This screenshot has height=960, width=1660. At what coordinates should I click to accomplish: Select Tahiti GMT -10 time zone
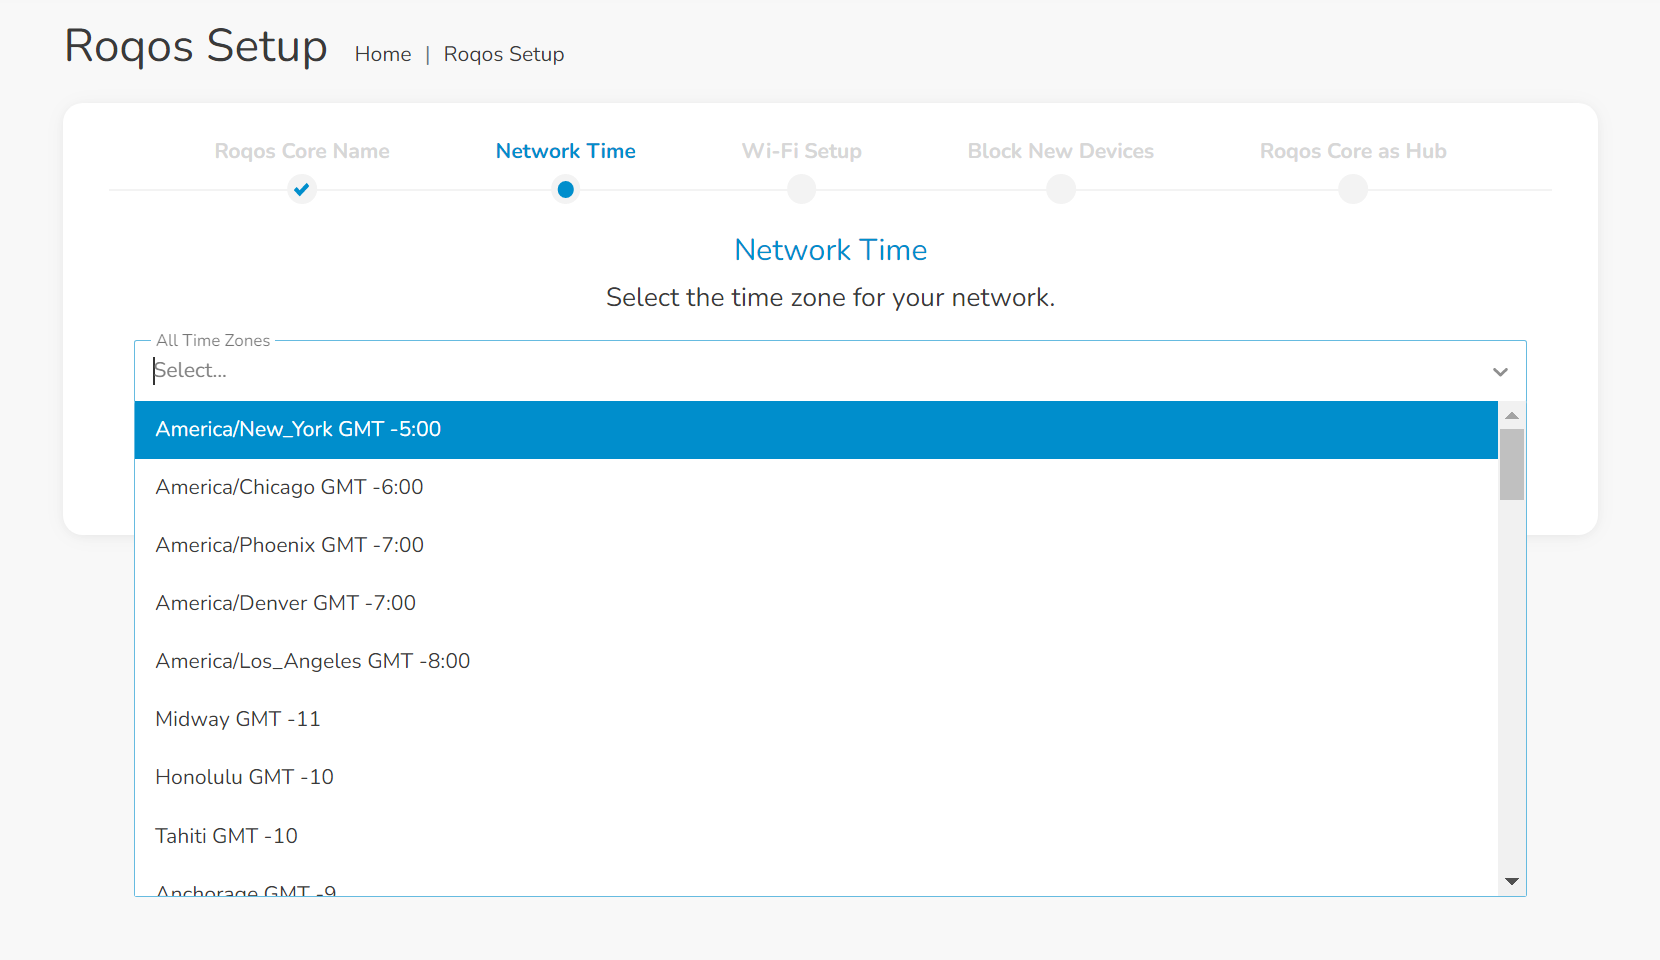click(x=816, y=836)
